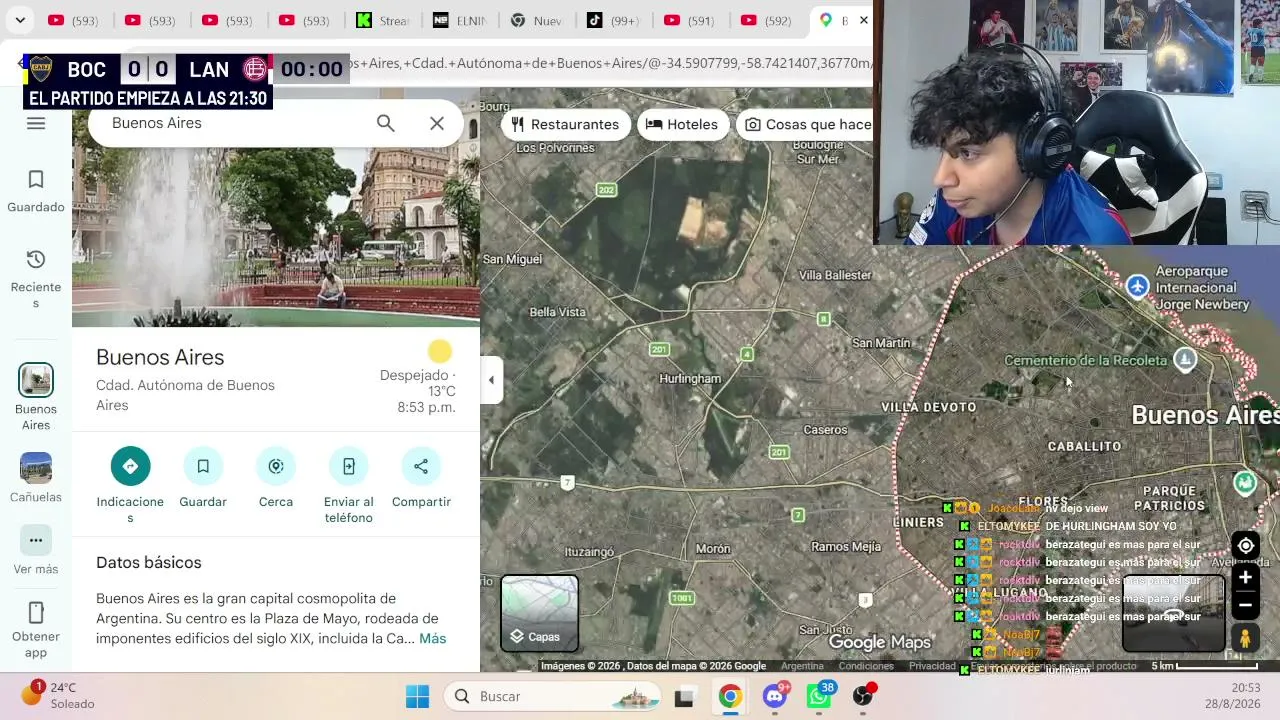Viewport: 1280px width, 720px height.
Task: Open Discord from the taskbar
Action: coord(775,696)
